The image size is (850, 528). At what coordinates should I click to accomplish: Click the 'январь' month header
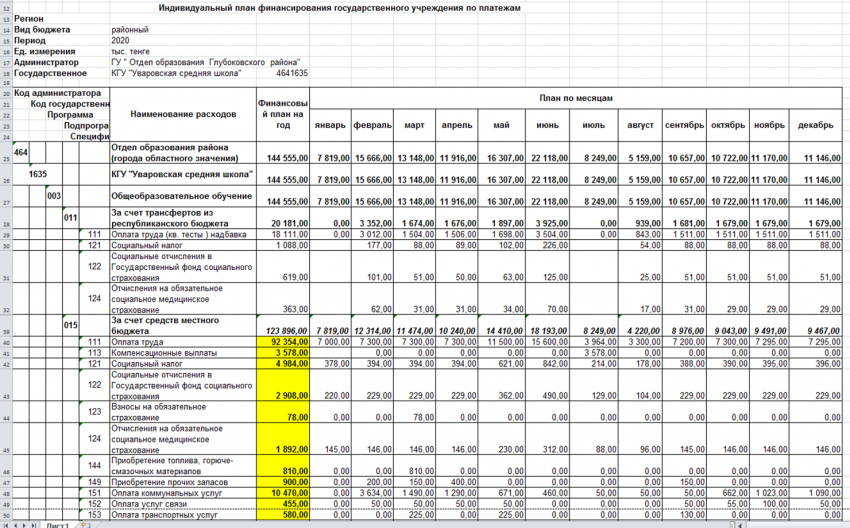pos(330,125)
